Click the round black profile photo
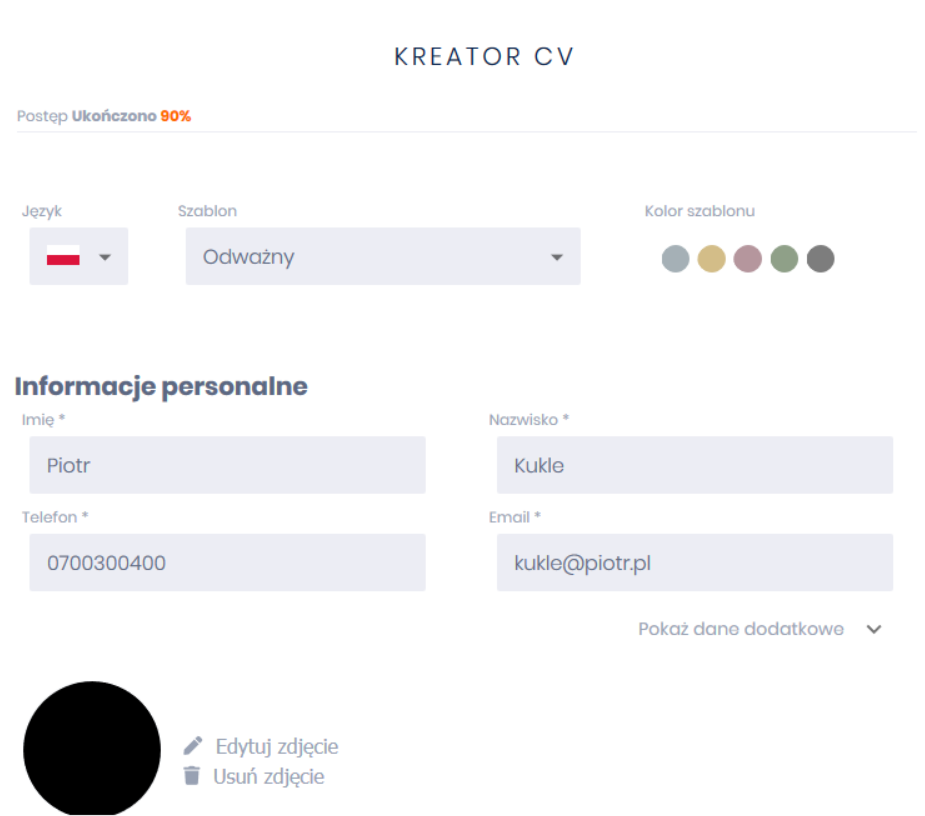The height and width of the screenshot is (816, 925). point(92,748)
